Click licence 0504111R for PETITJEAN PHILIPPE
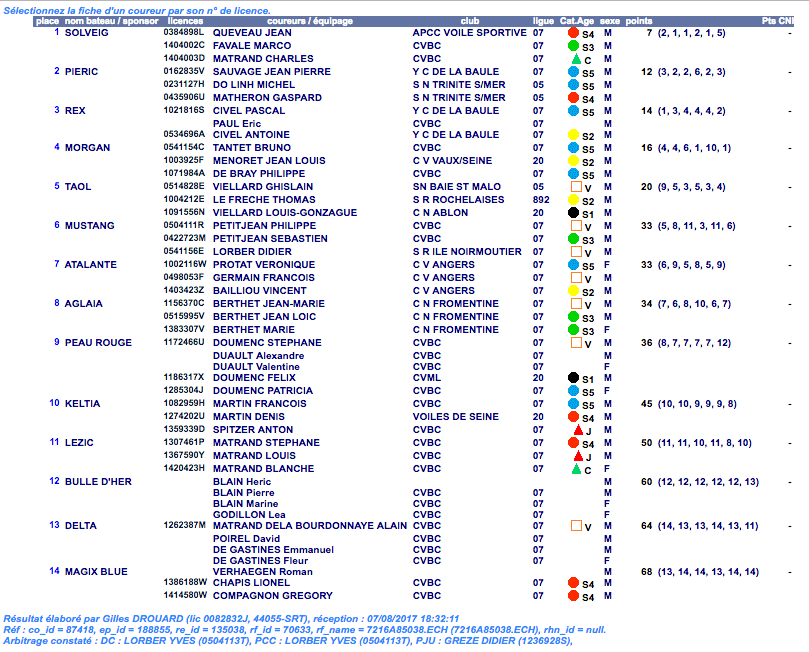The height and width of the screenshot is (652, 809). point(184,226)
